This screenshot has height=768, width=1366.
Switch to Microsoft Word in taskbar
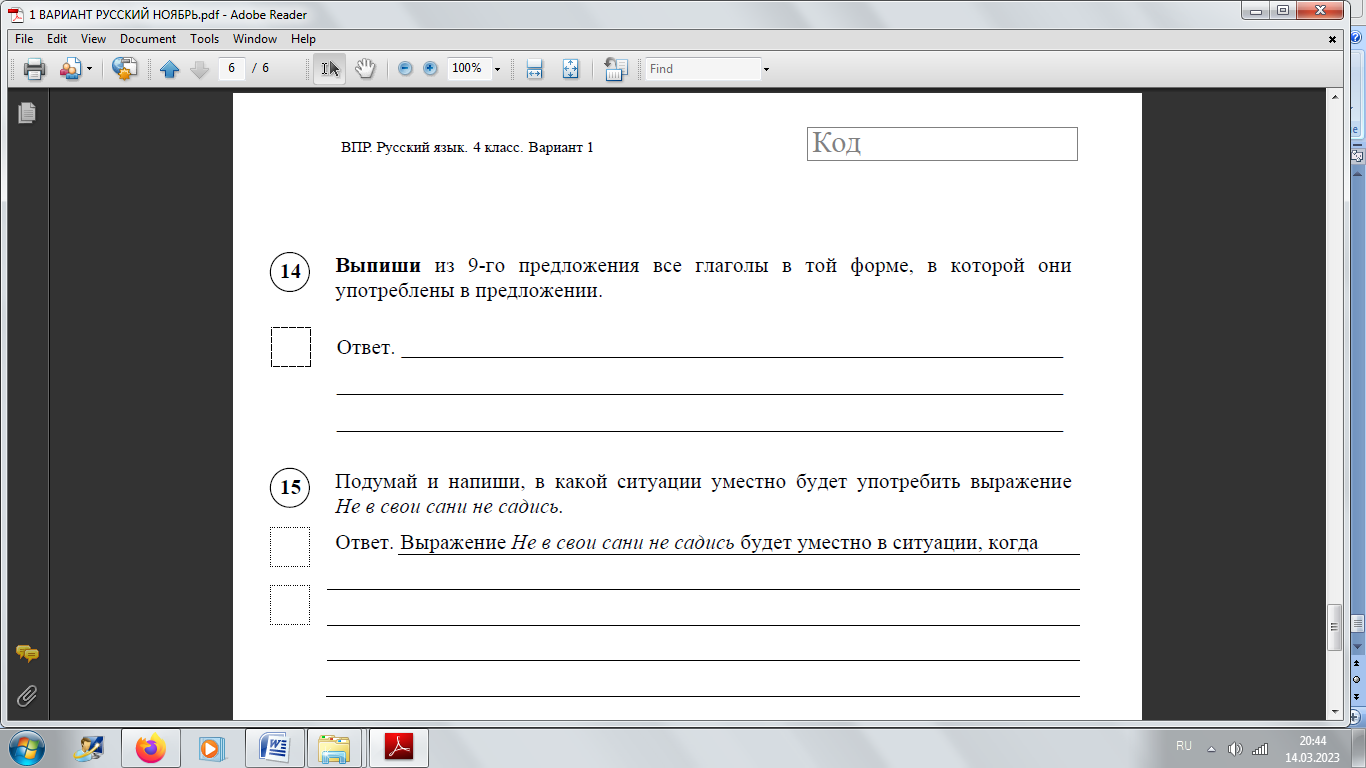pyautogui.click(x=274, y=748)
